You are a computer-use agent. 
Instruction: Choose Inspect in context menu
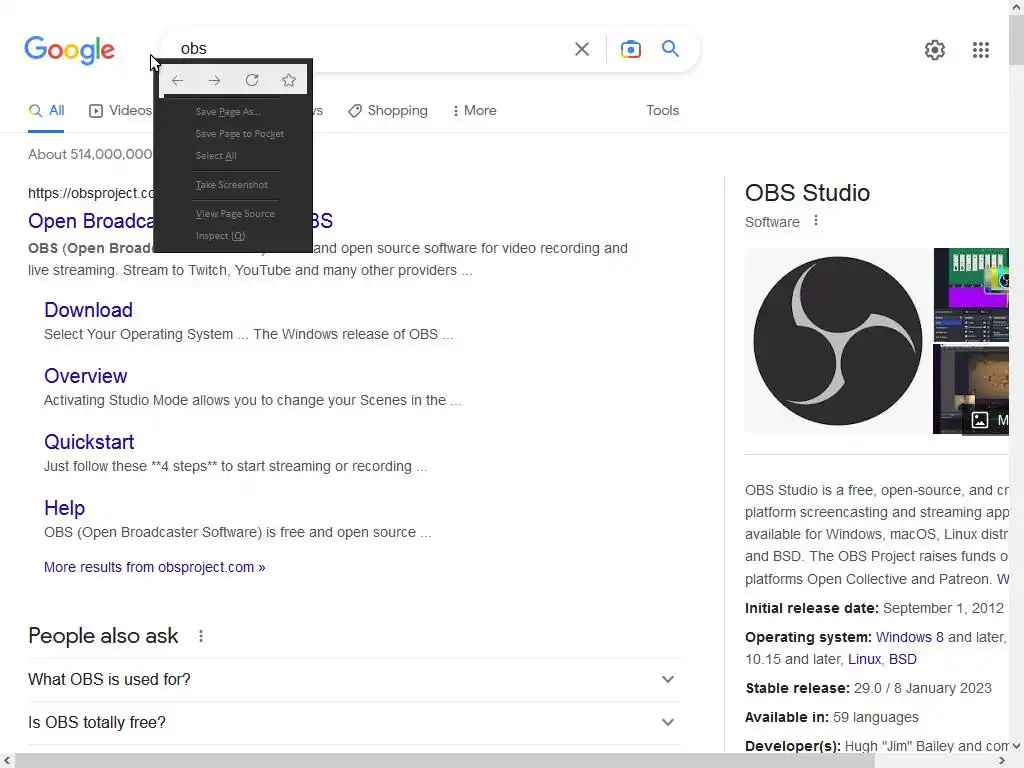click(220, 236)
